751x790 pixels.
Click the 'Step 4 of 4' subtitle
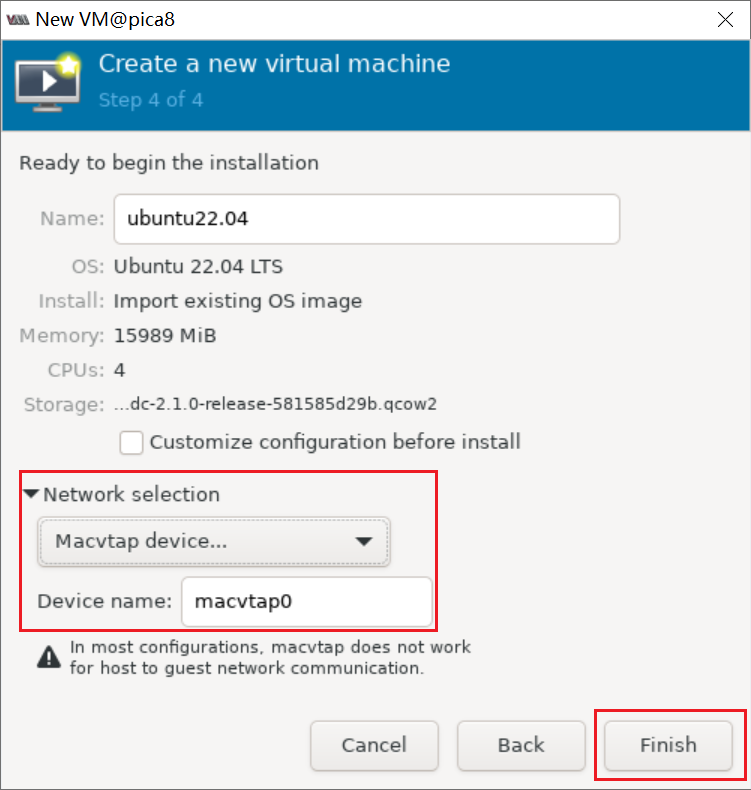coord(150,100)
